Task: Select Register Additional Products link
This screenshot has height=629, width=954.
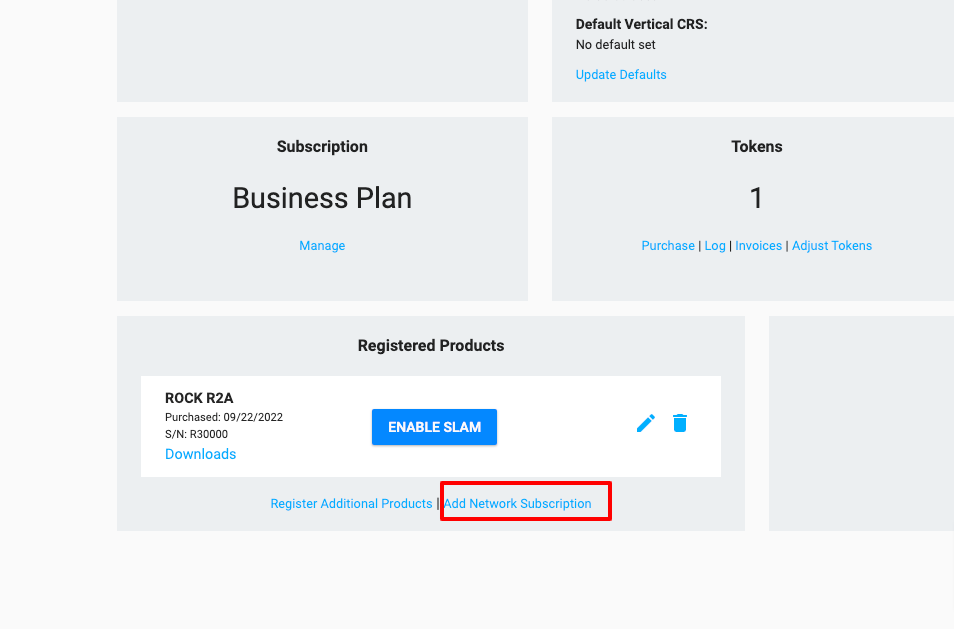Action: tap(351, 504)
